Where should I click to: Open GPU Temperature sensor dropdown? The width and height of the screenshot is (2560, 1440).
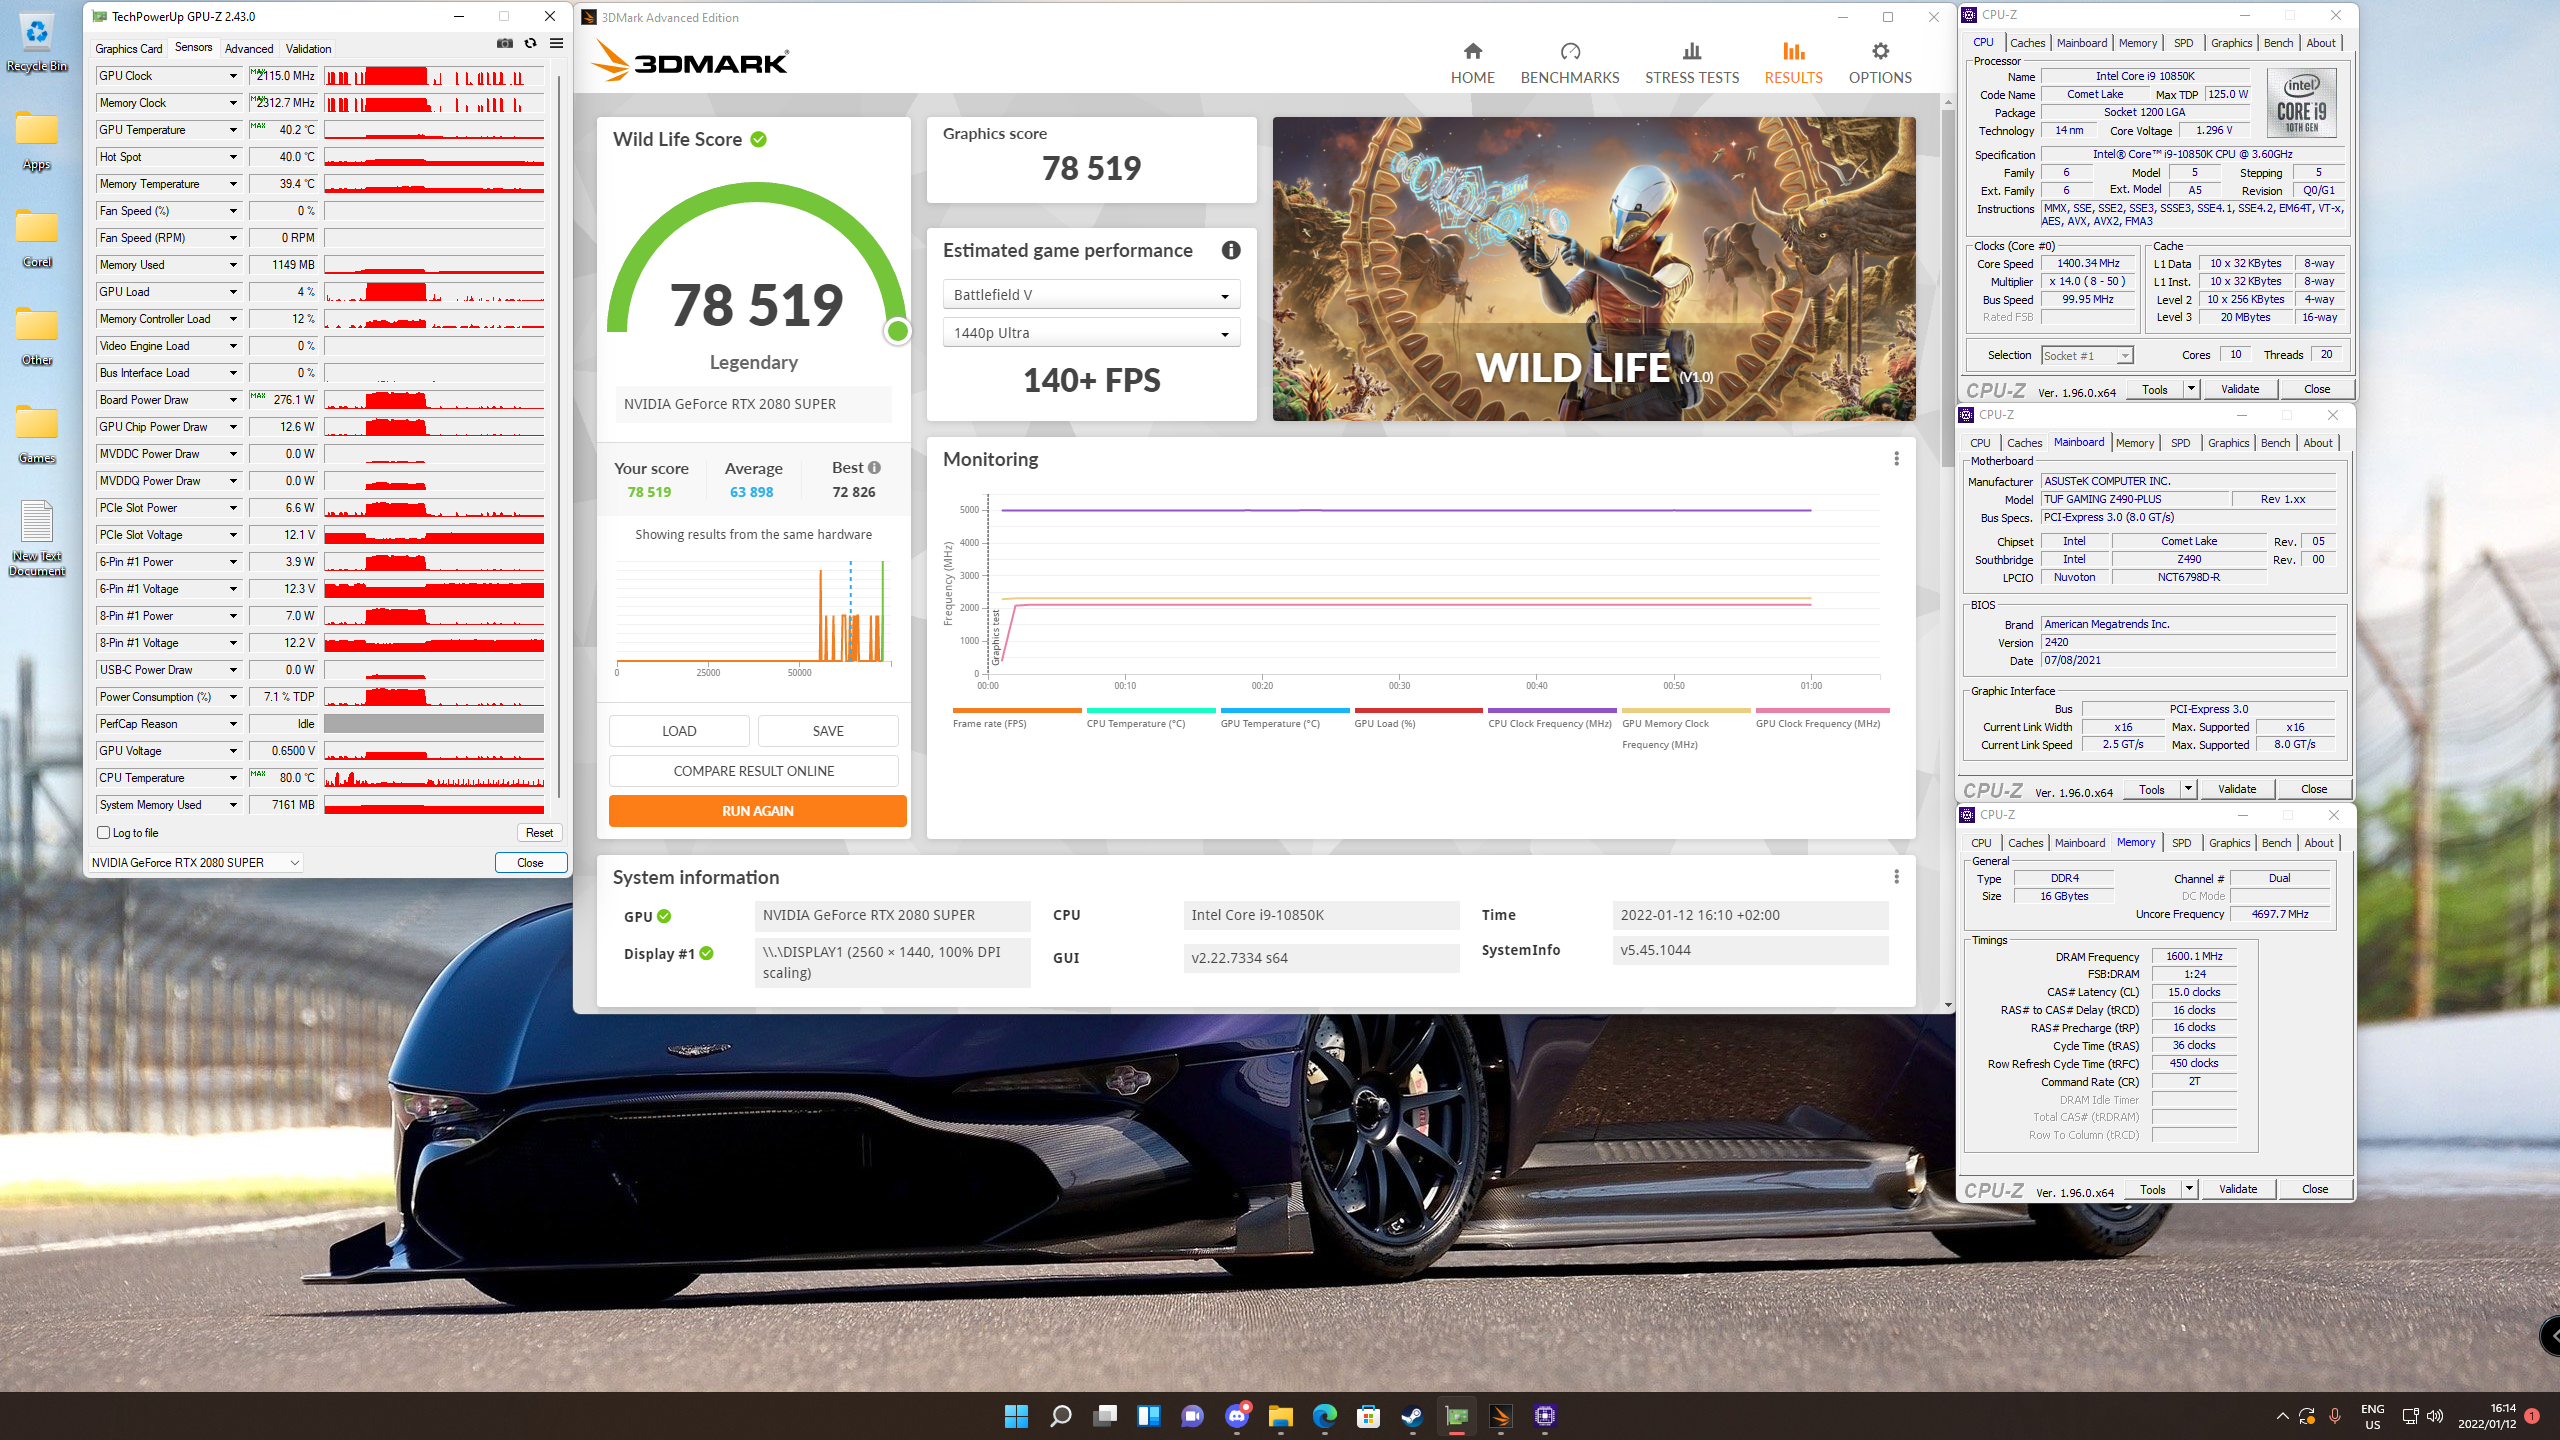click(x=233, y=130)
